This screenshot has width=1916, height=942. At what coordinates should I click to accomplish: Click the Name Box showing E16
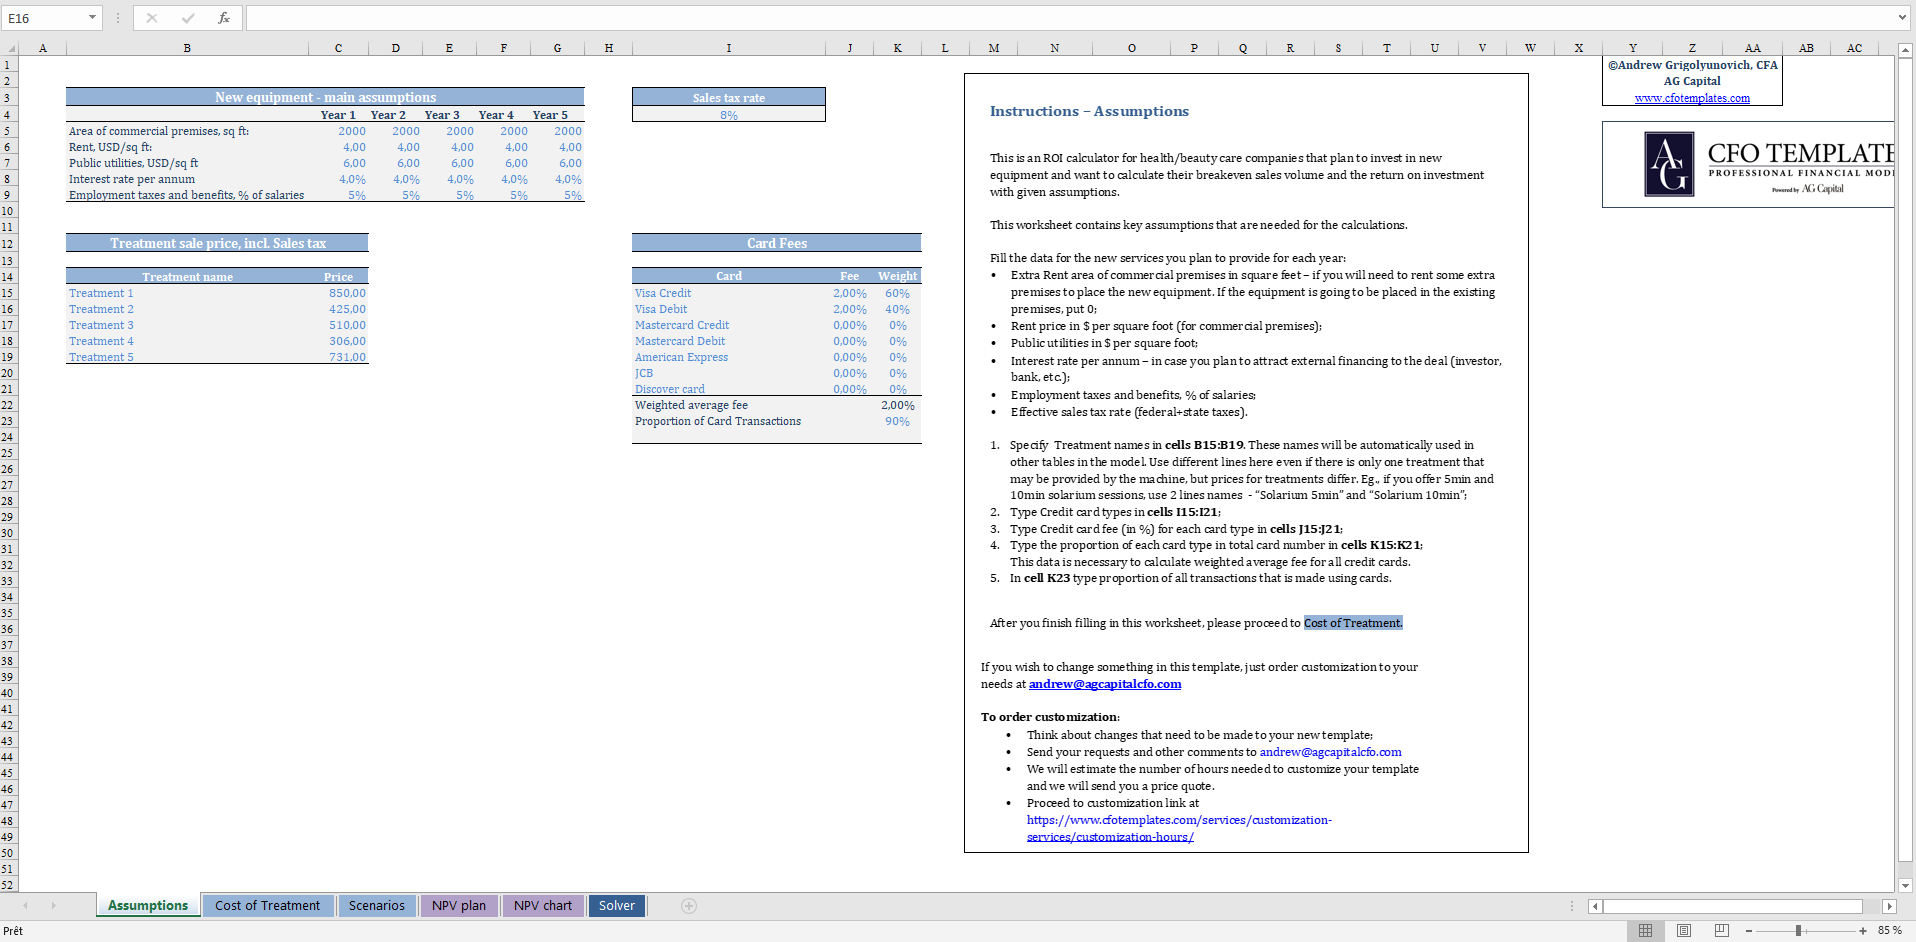pyautogui.click(x=44, y=18)
